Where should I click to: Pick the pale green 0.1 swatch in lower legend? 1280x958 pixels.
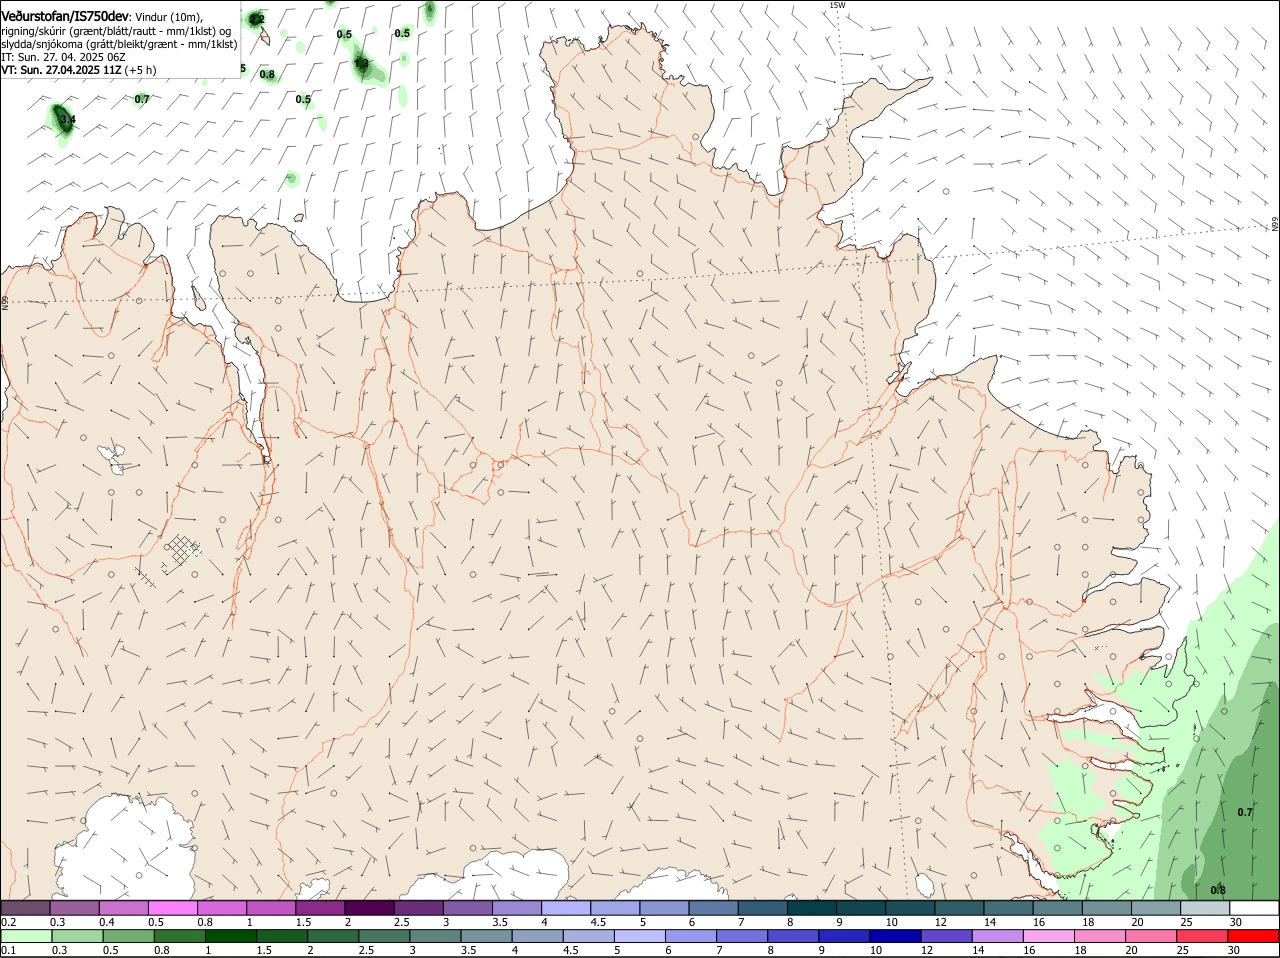(x=26, y=936)
